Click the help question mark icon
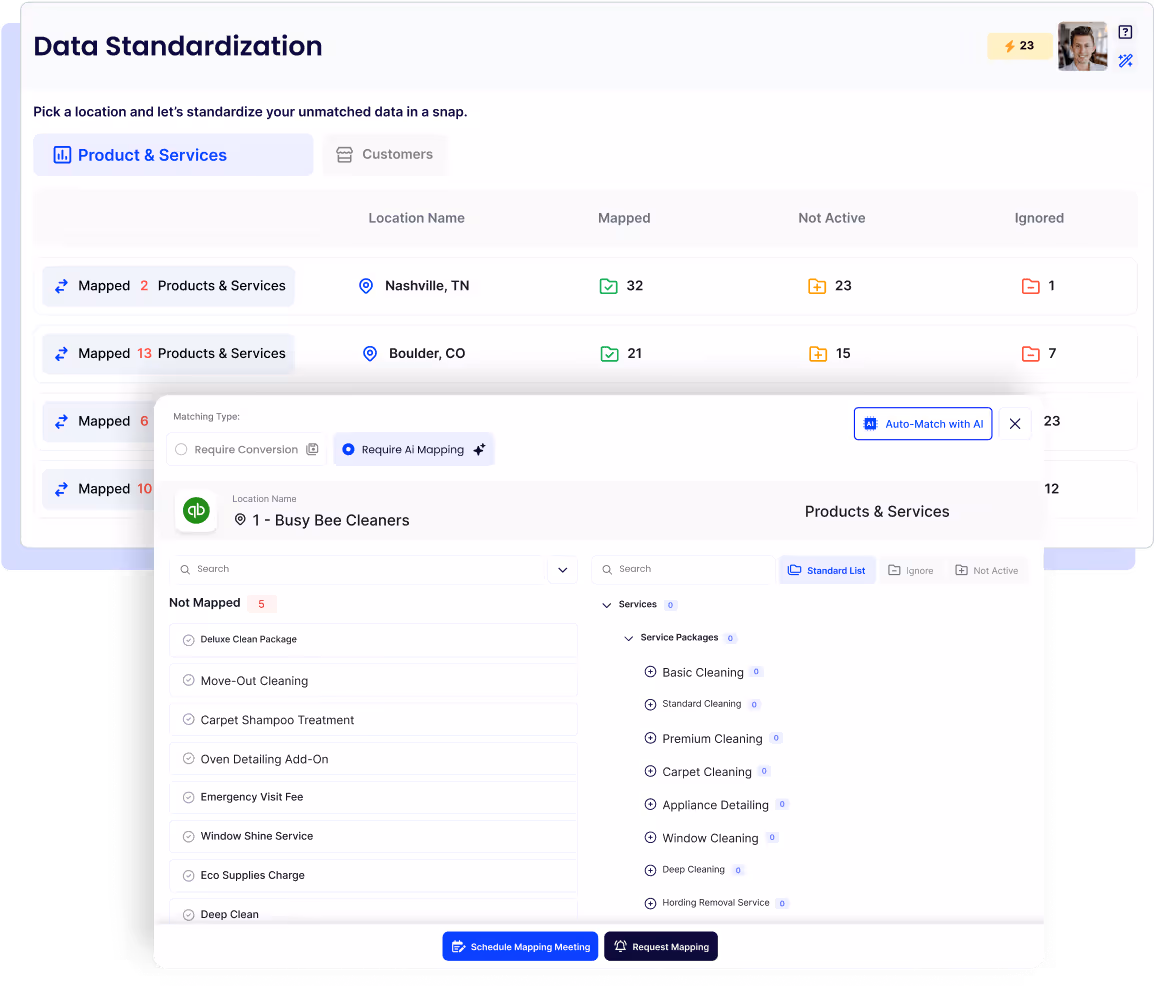Screen dimensions: 1154x986 point(1125,32)
